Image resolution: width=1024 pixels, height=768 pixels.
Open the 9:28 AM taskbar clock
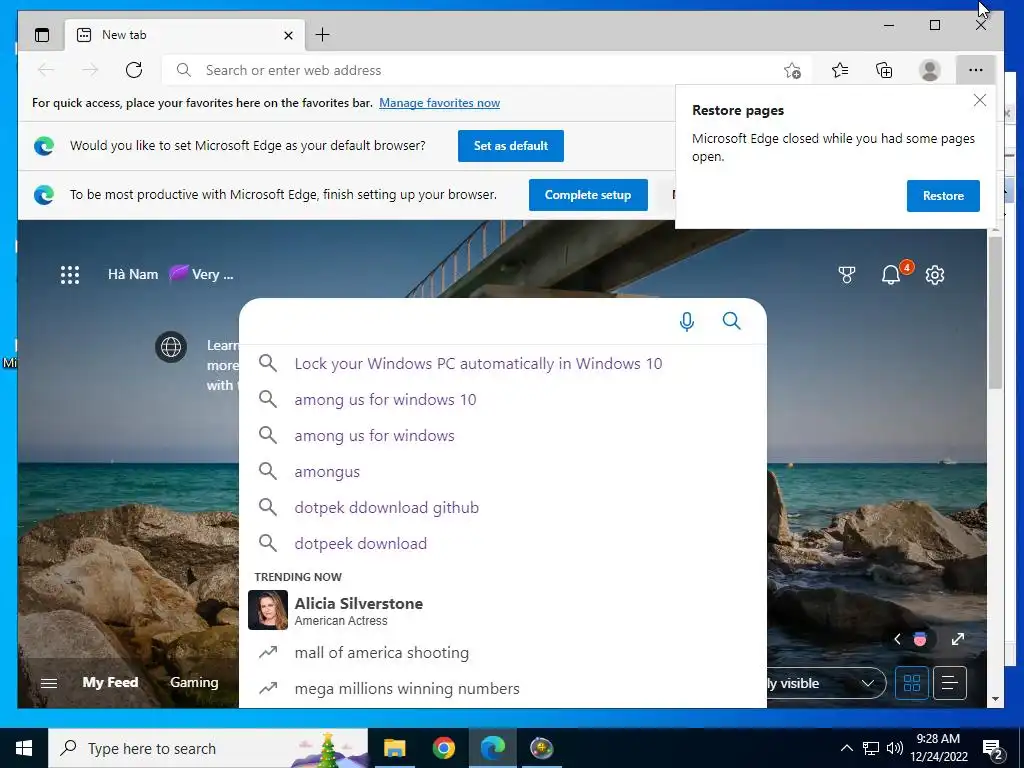938,748
